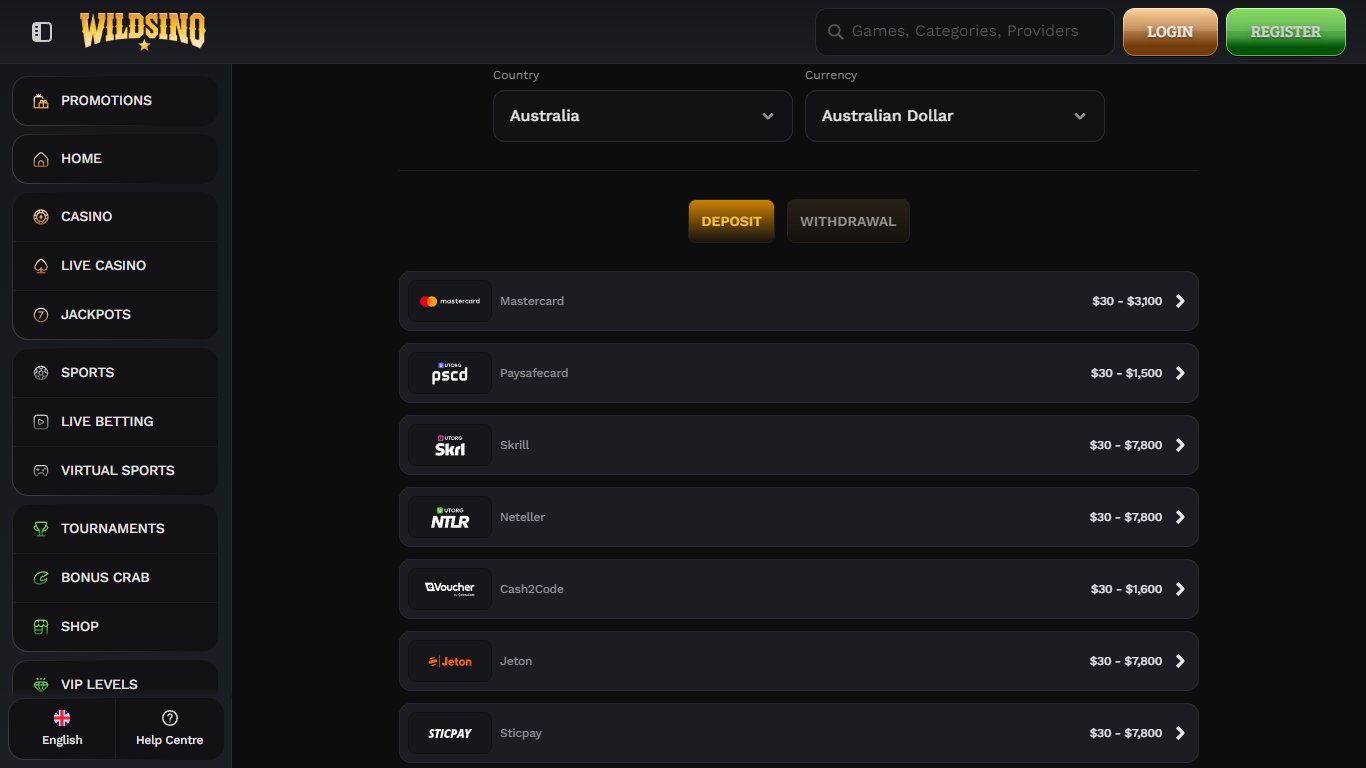Switch to the Withdrawal tab
This screenshot has width=1366, height=768.
(x=848, y=221)
